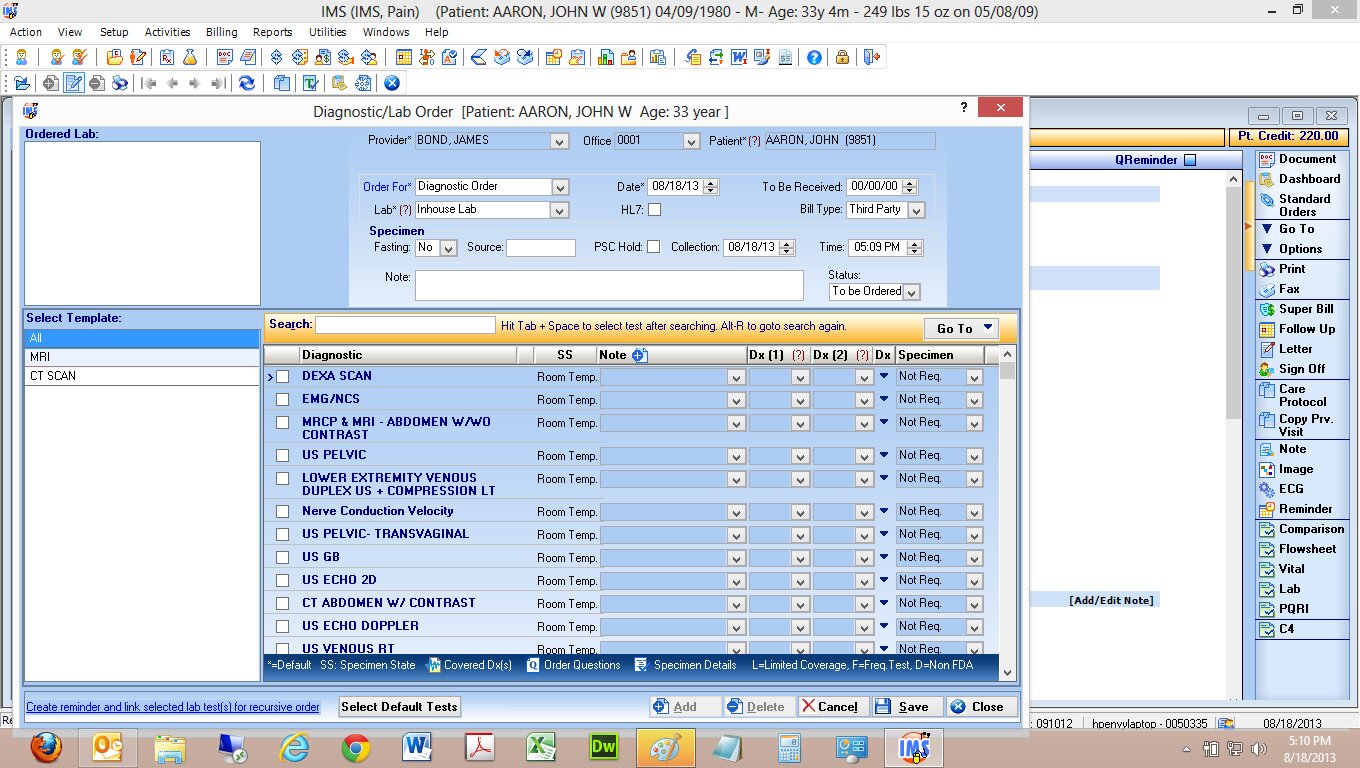The width and height of the screenshot is (1360, 768).
Task: Click the Save button
Action: [x=903, y=707]
